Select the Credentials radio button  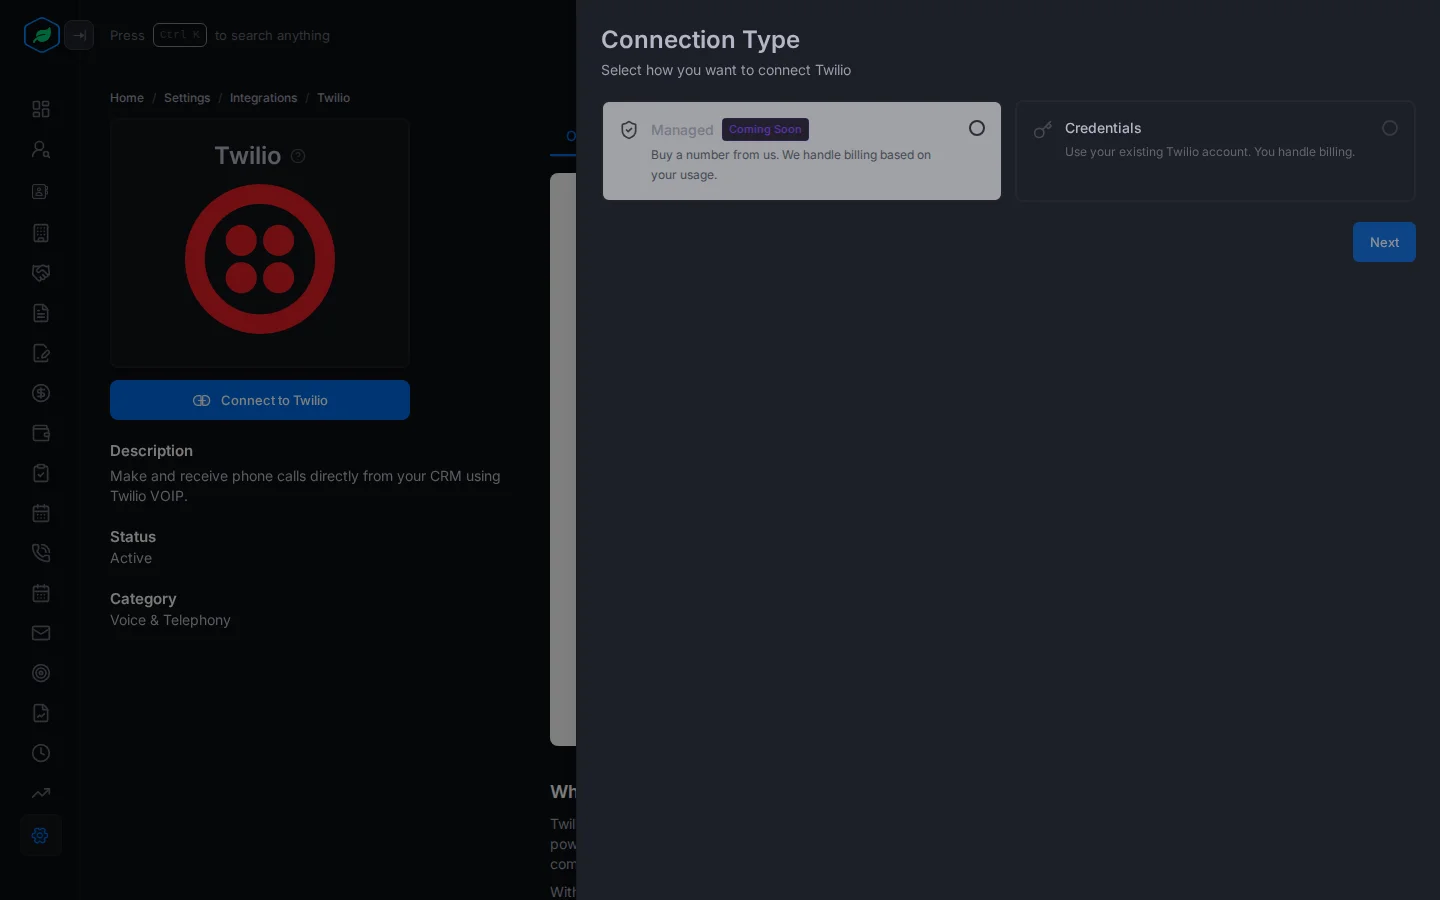[x=1390, y=128]
